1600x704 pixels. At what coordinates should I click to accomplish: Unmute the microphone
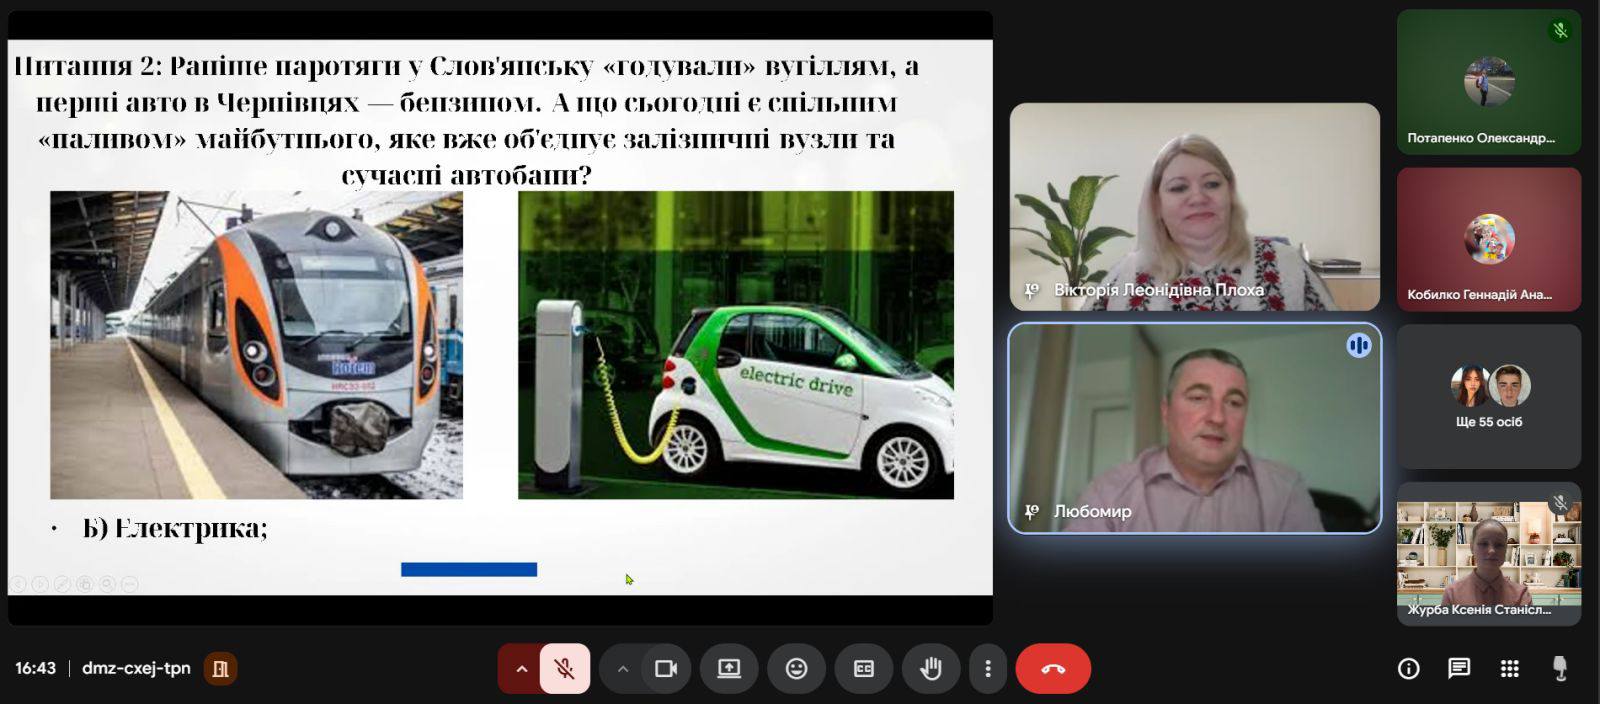(565, 669)
